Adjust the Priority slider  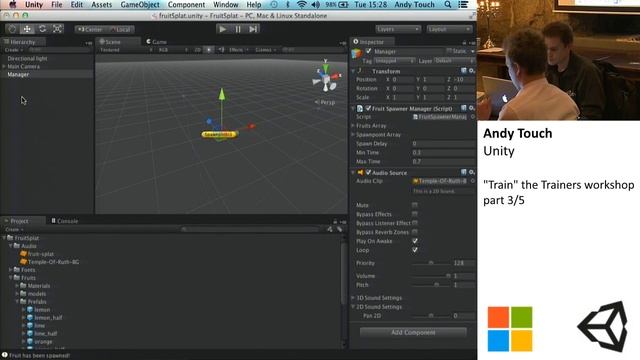tap(431, 263)
